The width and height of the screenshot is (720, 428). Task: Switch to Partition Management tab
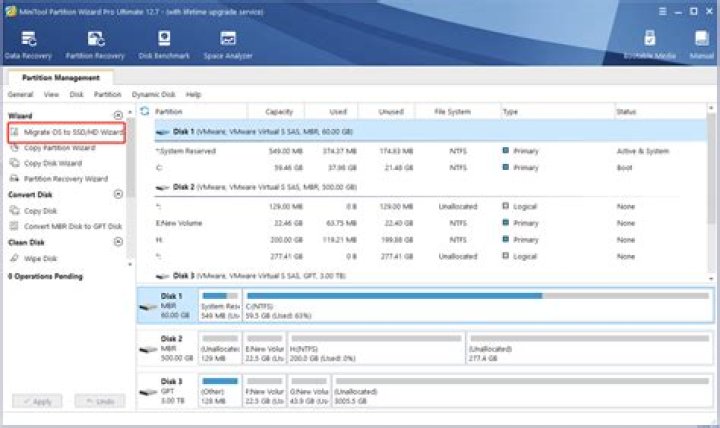pyautogui.click(x=61, y=78)
